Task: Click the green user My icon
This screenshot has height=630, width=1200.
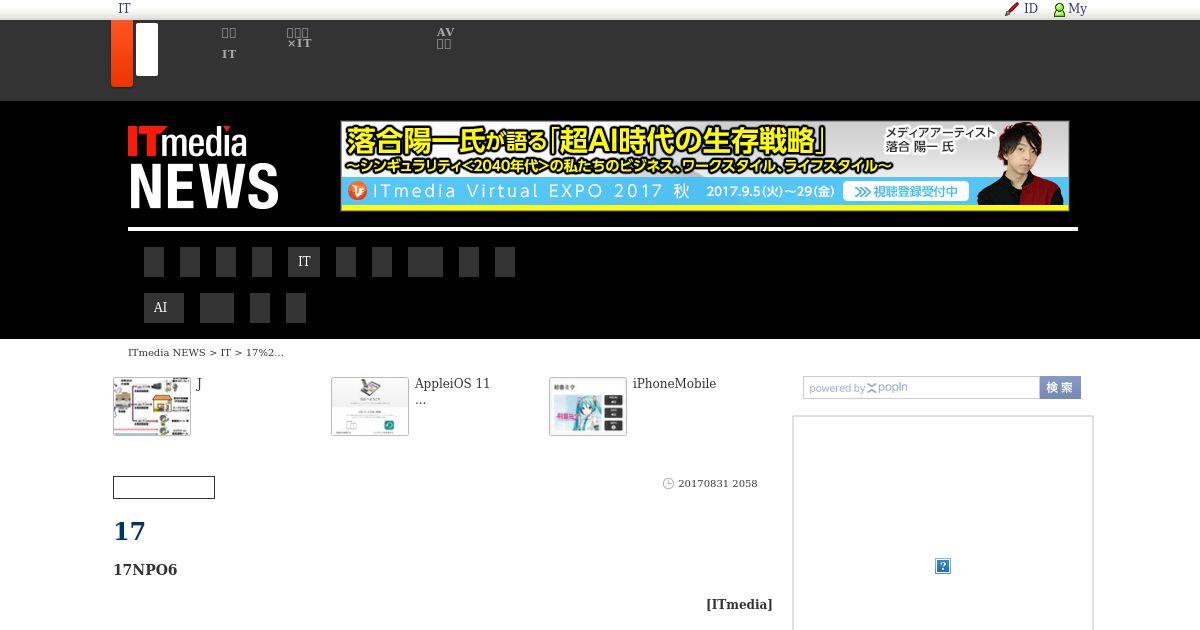Action: [1059, 10]
